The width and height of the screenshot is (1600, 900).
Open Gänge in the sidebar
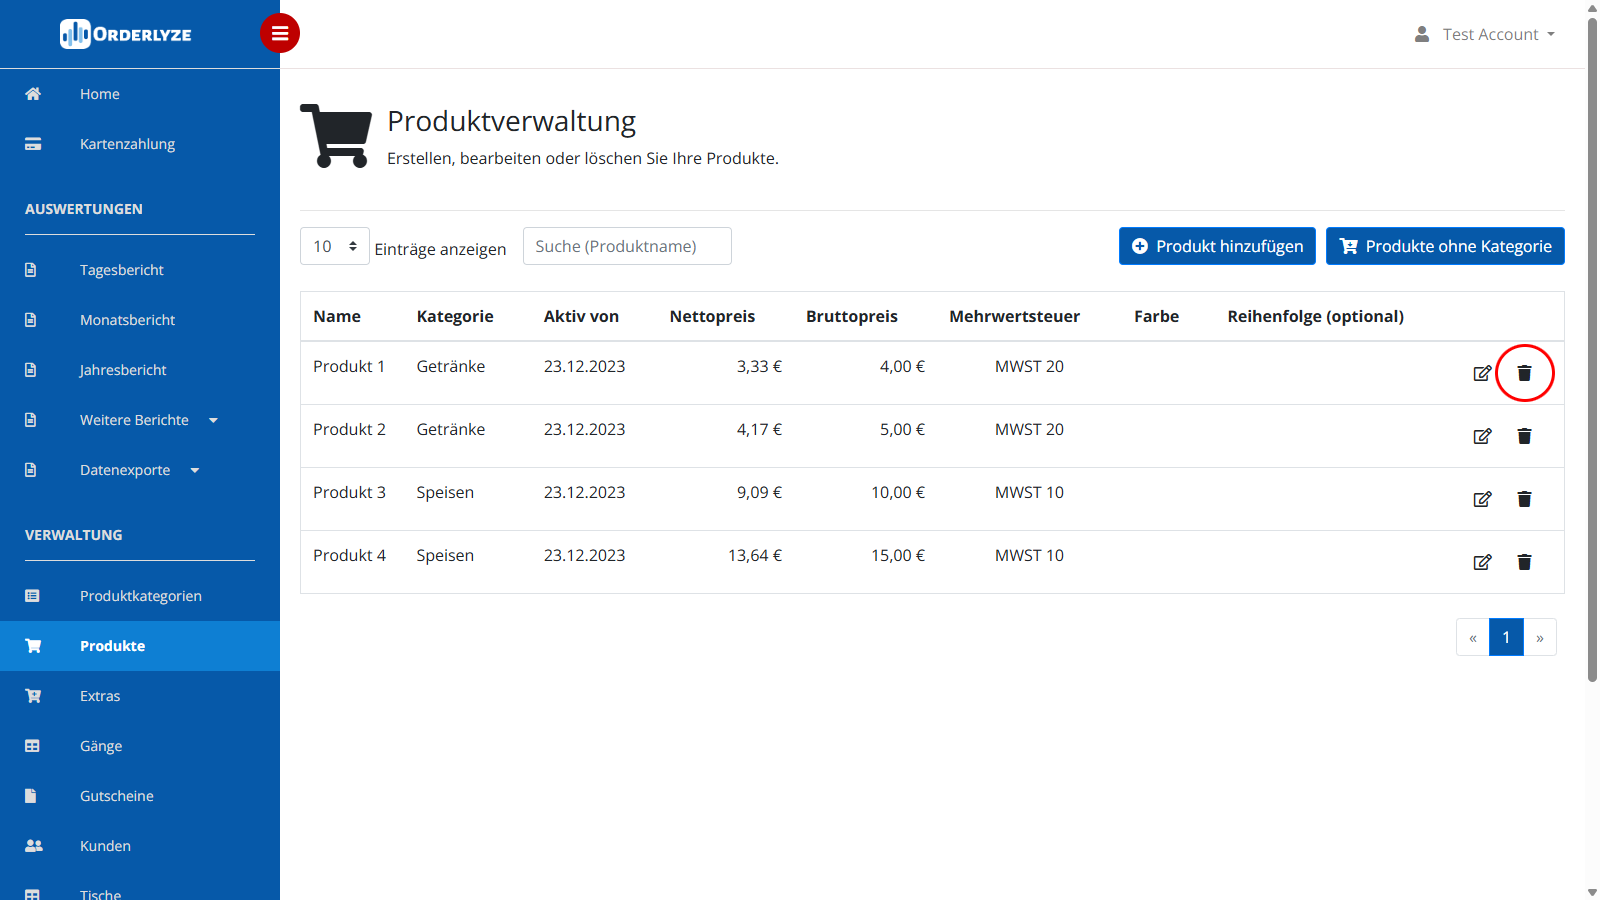140,746
